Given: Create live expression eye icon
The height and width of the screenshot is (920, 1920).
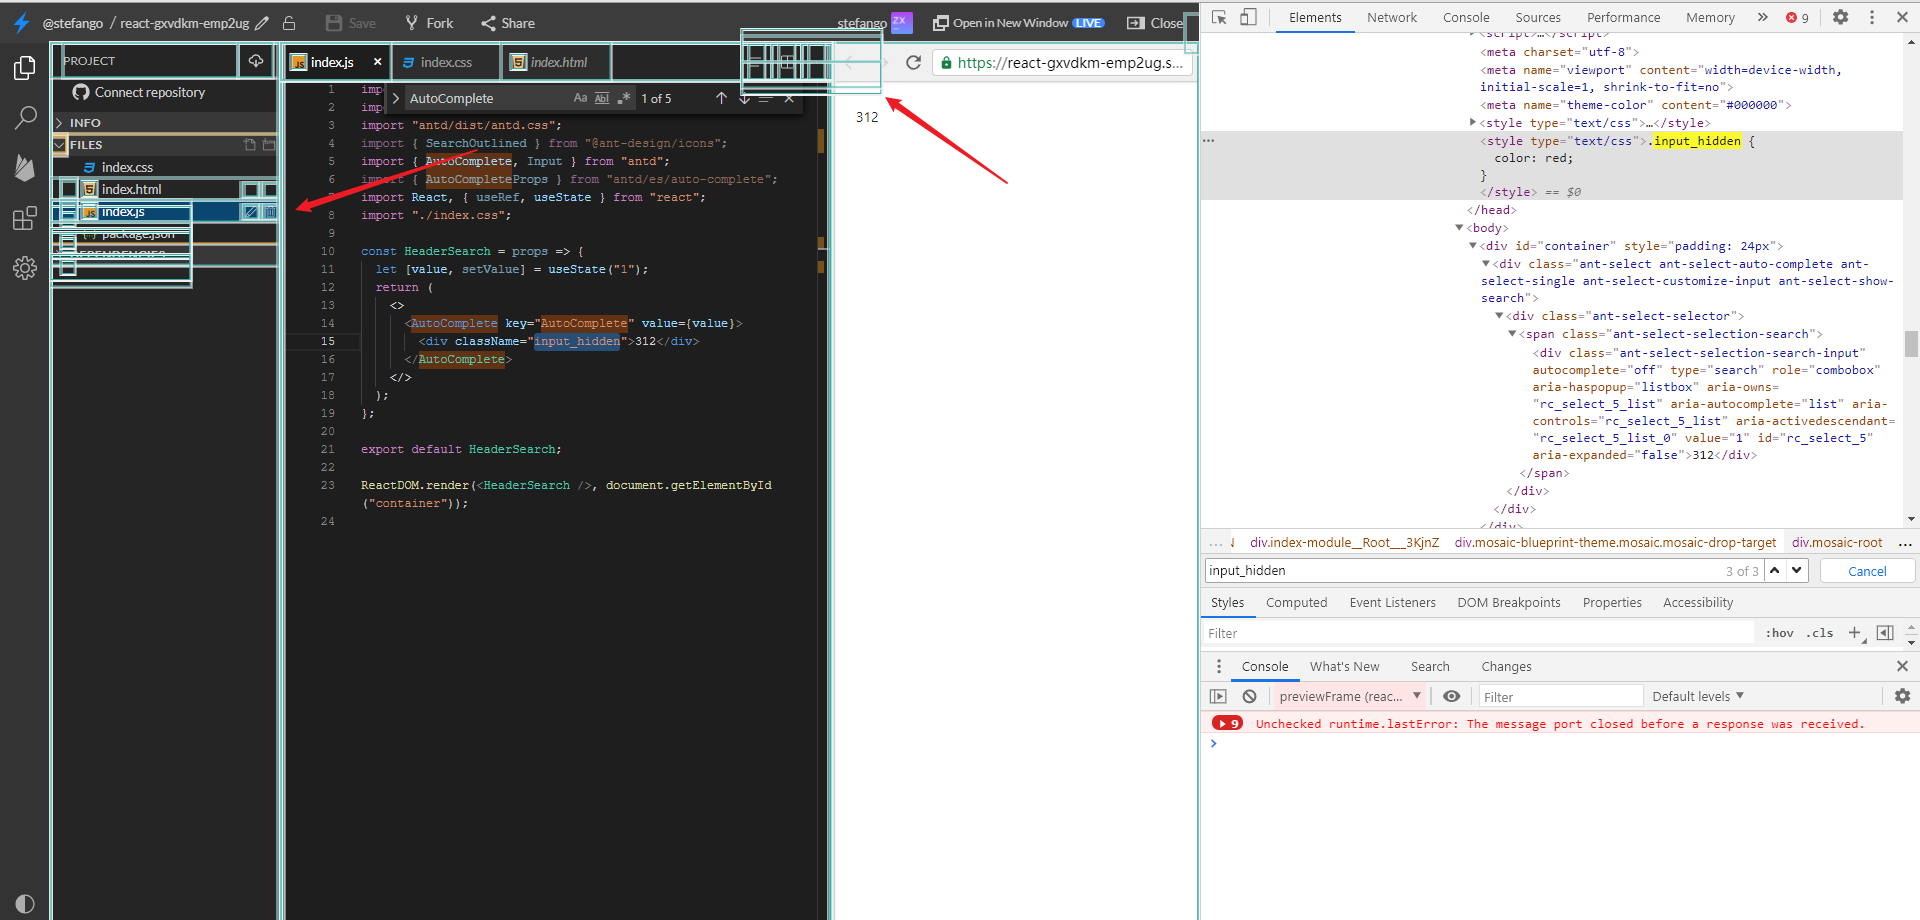Looking at the screenshot, I should tap(1451, 697).
